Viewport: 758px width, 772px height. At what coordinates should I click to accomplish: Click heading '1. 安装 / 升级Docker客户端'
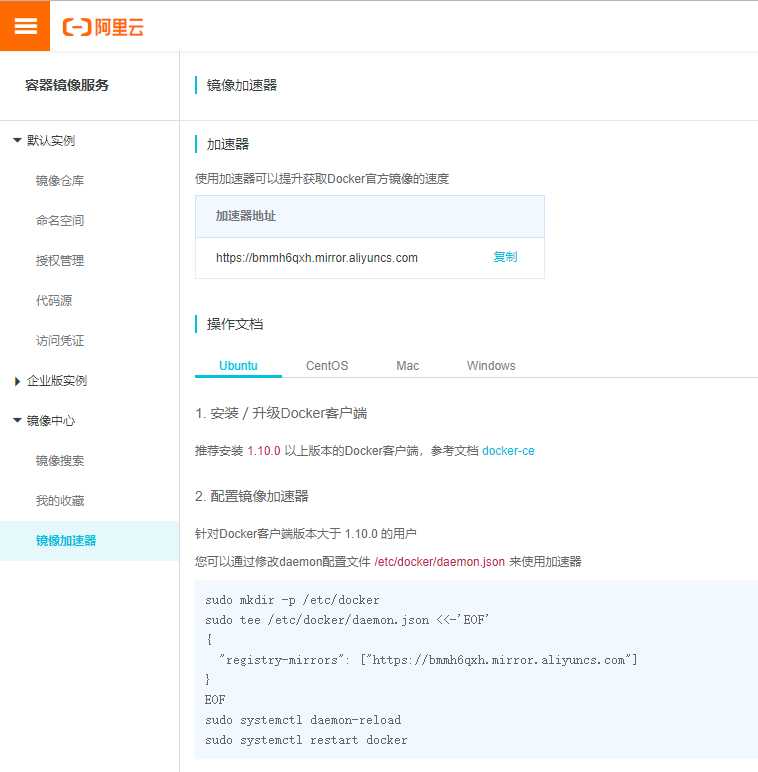(x=281, y=413)
